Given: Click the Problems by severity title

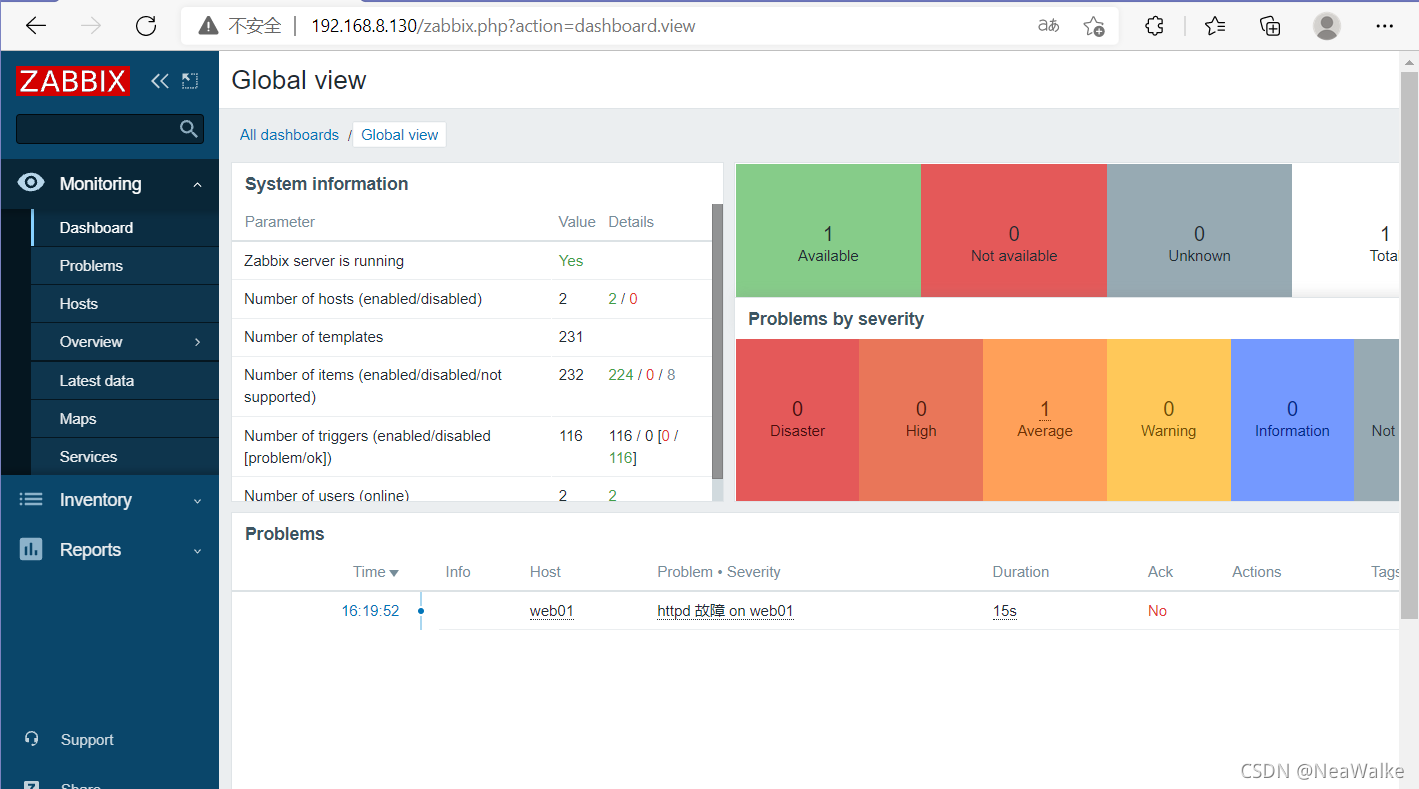Looking at the screenshot, I should (836, 319).
